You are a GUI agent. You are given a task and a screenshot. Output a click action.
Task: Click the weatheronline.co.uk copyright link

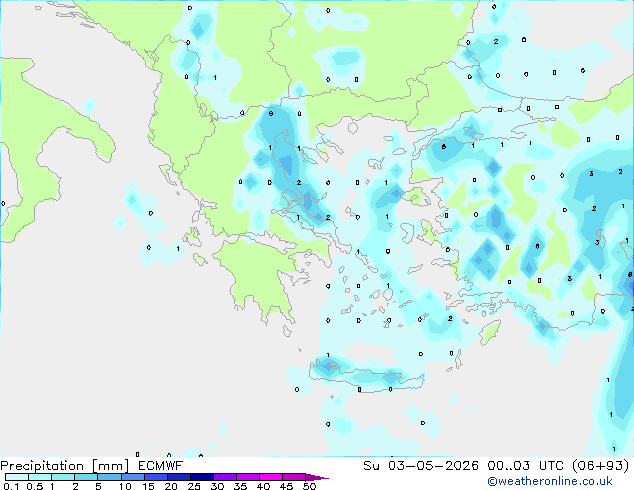tap(550, 481)
